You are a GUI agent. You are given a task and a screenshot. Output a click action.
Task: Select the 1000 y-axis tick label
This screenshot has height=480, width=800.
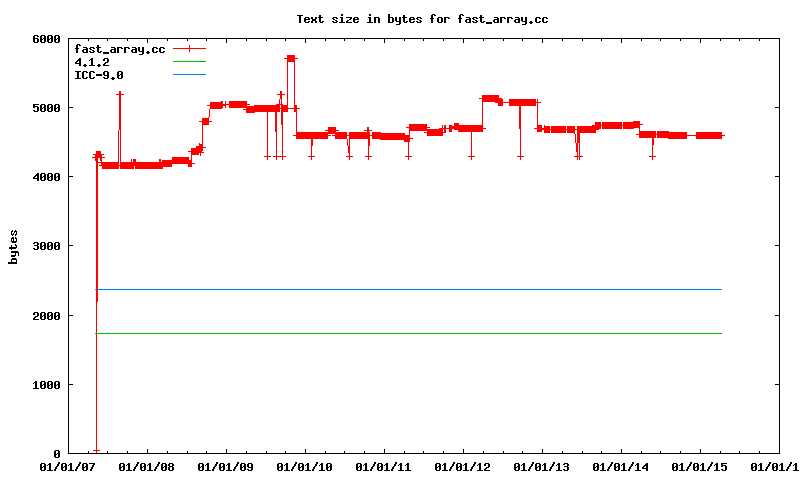pos(46,385)
